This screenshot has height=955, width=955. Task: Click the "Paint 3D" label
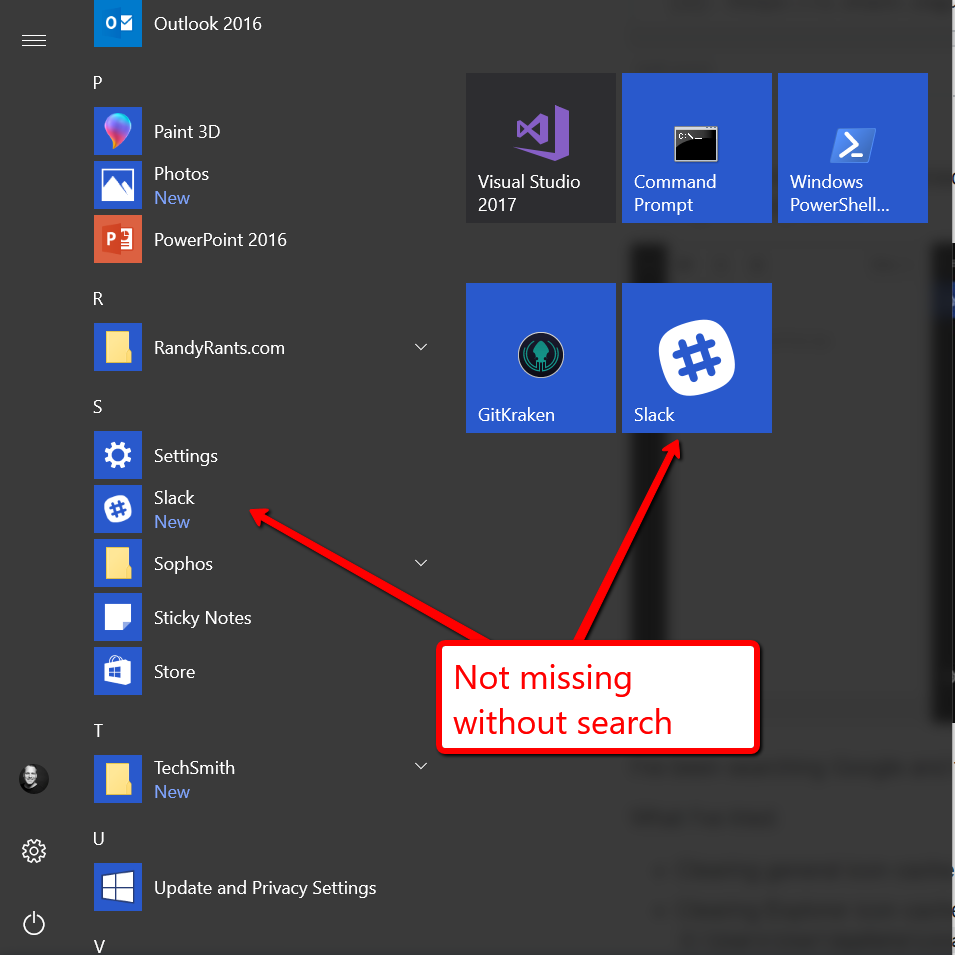tap(187, 132)
